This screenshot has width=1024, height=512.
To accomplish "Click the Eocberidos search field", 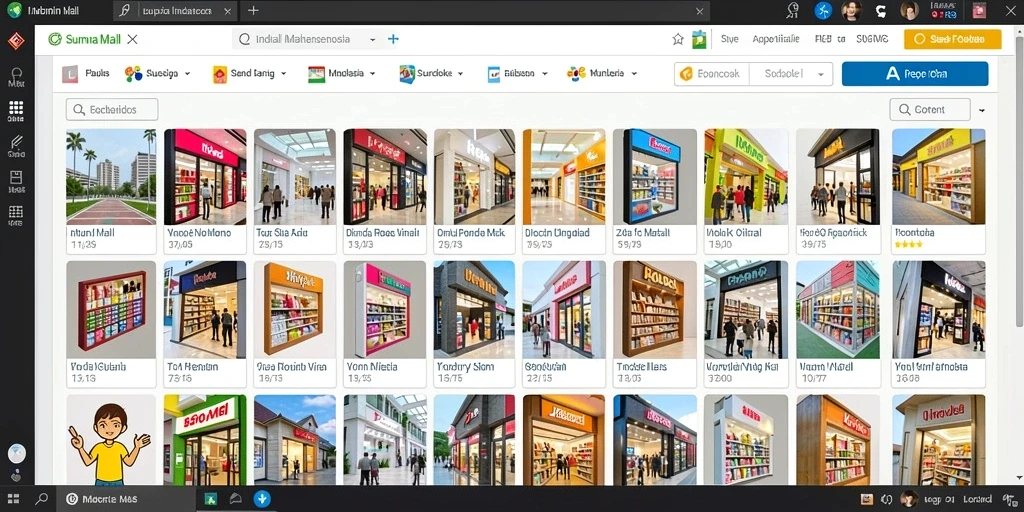I will click(x=112, y=110).
